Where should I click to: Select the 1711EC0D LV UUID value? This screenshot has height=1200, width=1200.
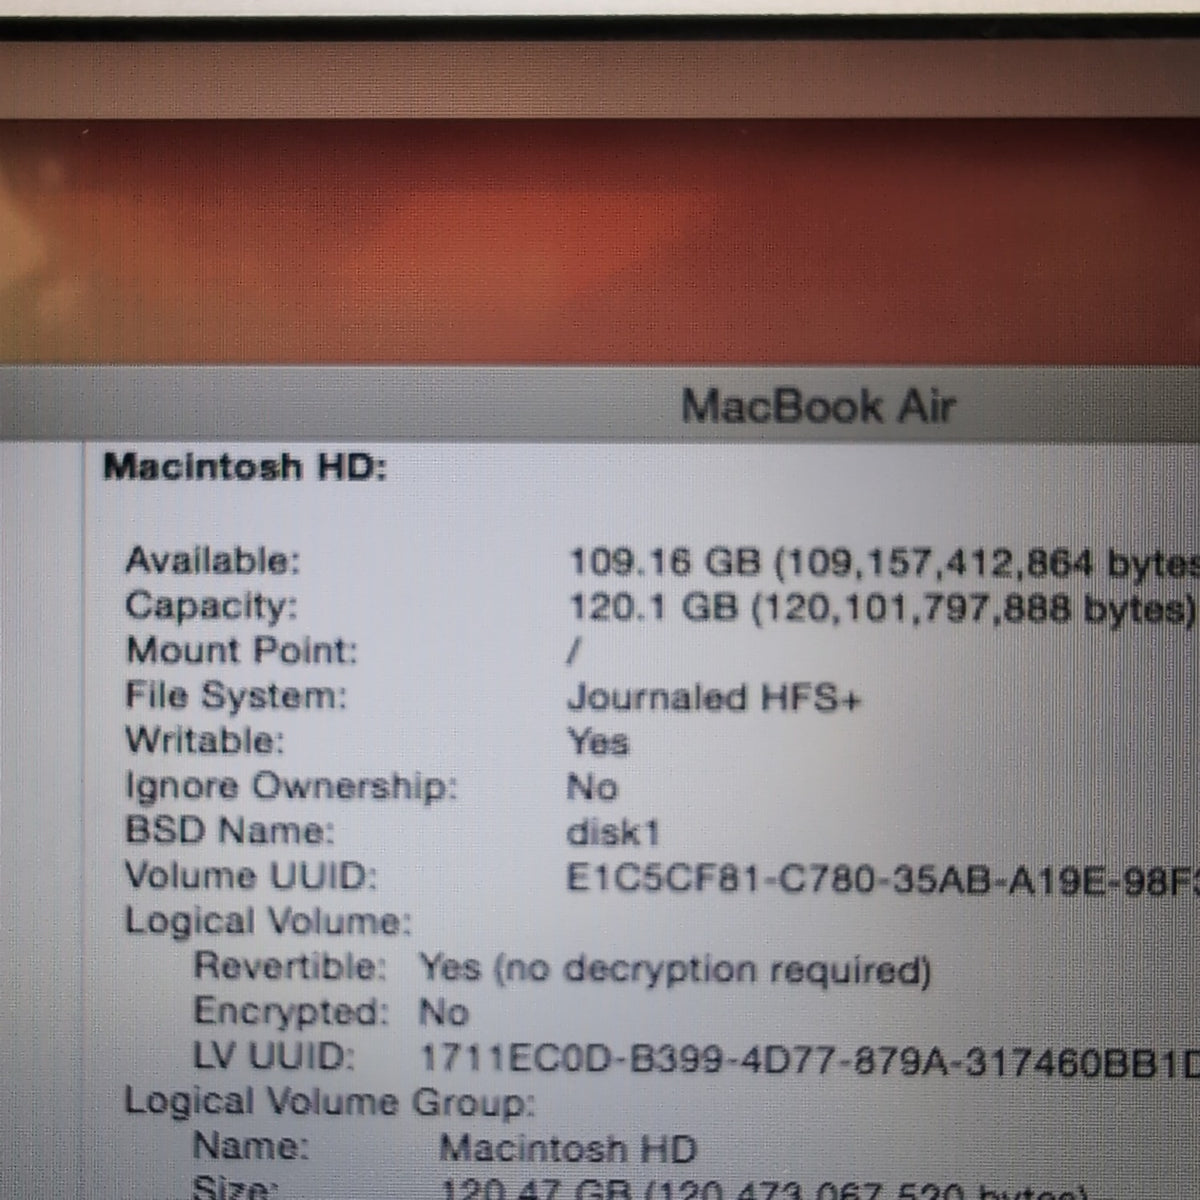pyautogui.click(x=809, y=1059)
